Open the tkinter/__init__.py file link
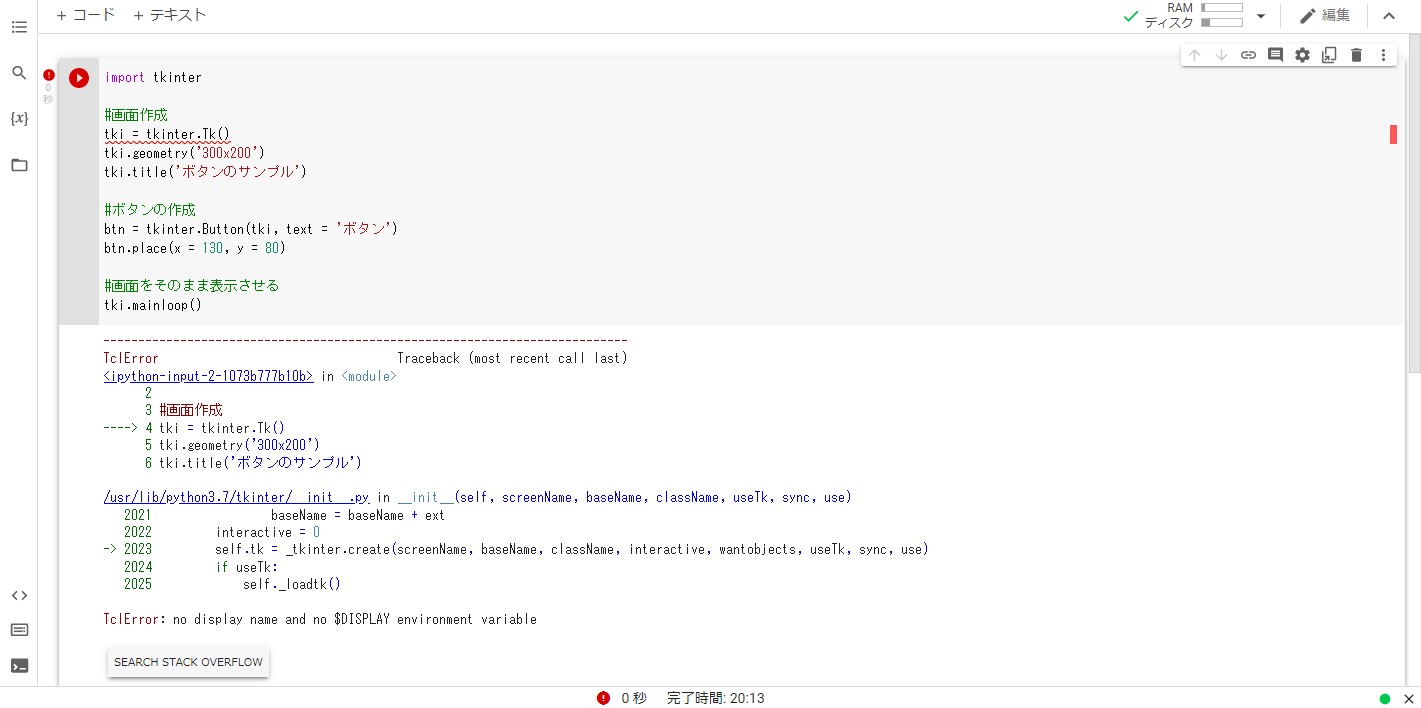The image size is (1421, 708). click(x=237, y=497)
